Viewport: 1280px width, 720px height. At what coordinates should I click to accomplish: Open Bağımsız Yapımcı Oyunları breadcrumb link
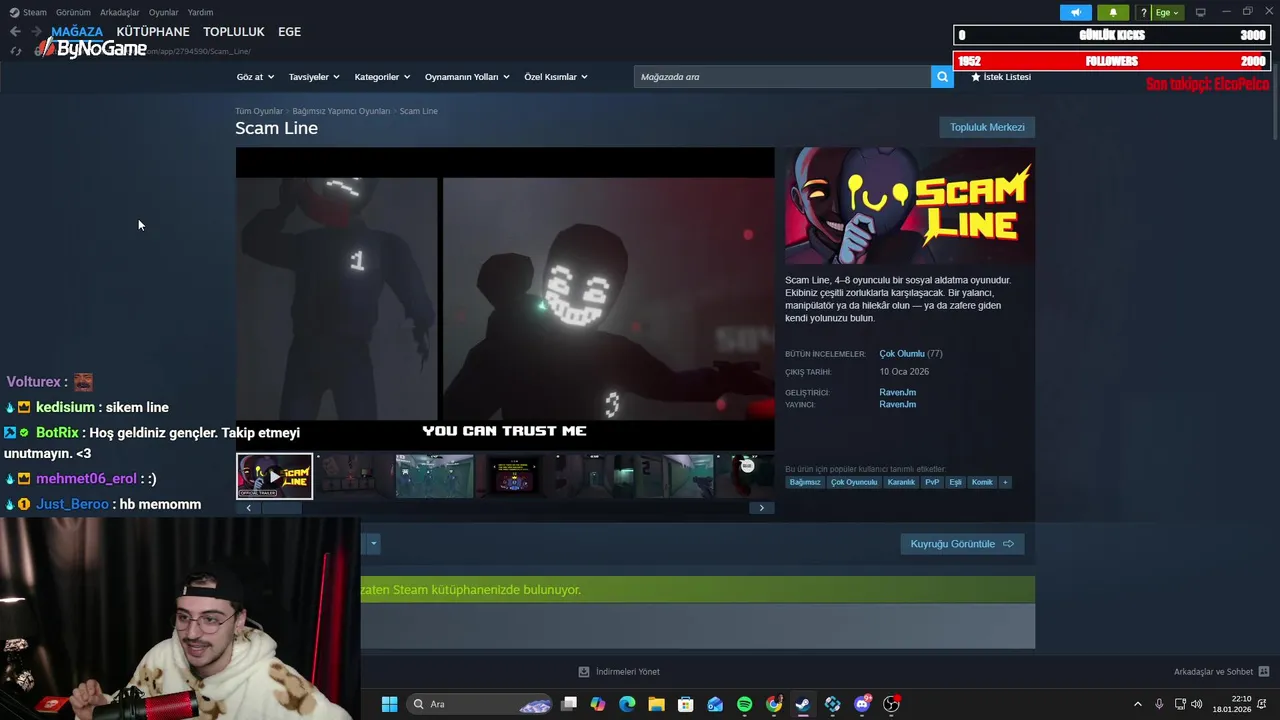pos(341,111)
